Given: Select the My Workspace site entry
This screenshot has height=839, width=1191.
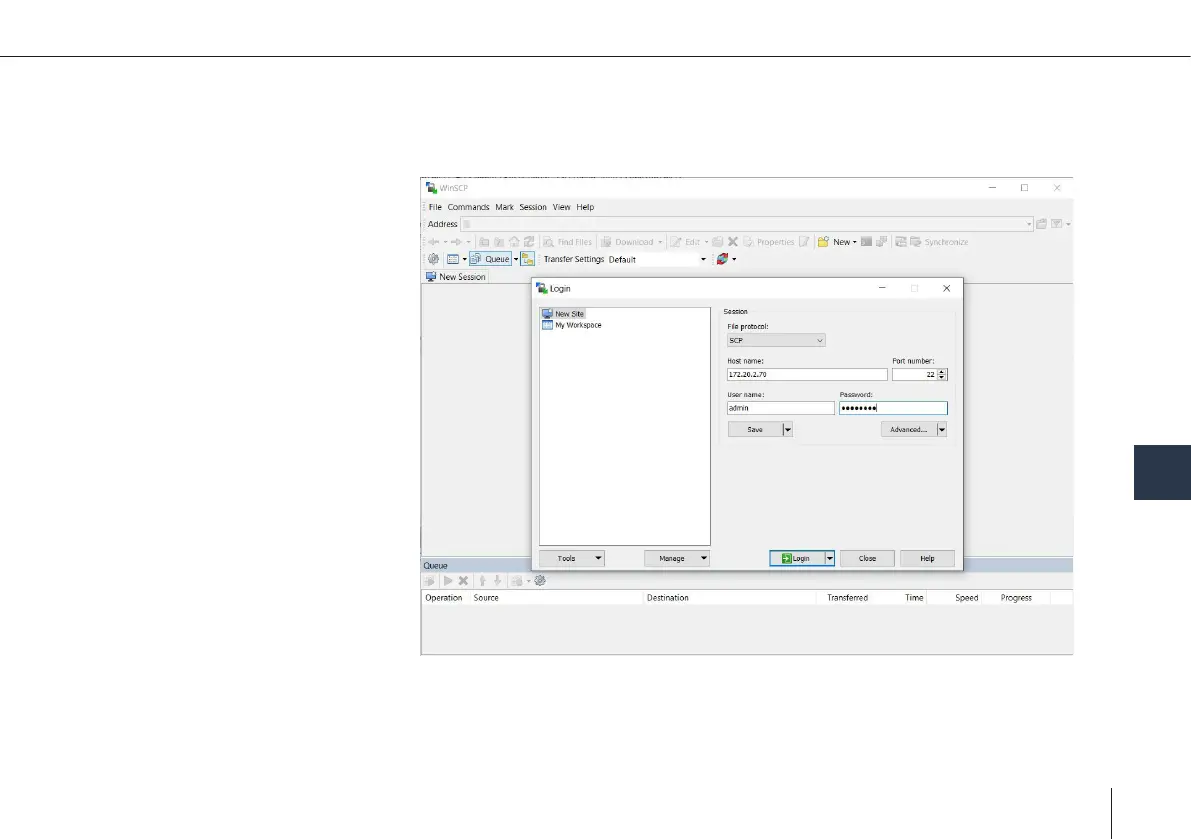Looking at the screenshot, I should tap(577, 325).
